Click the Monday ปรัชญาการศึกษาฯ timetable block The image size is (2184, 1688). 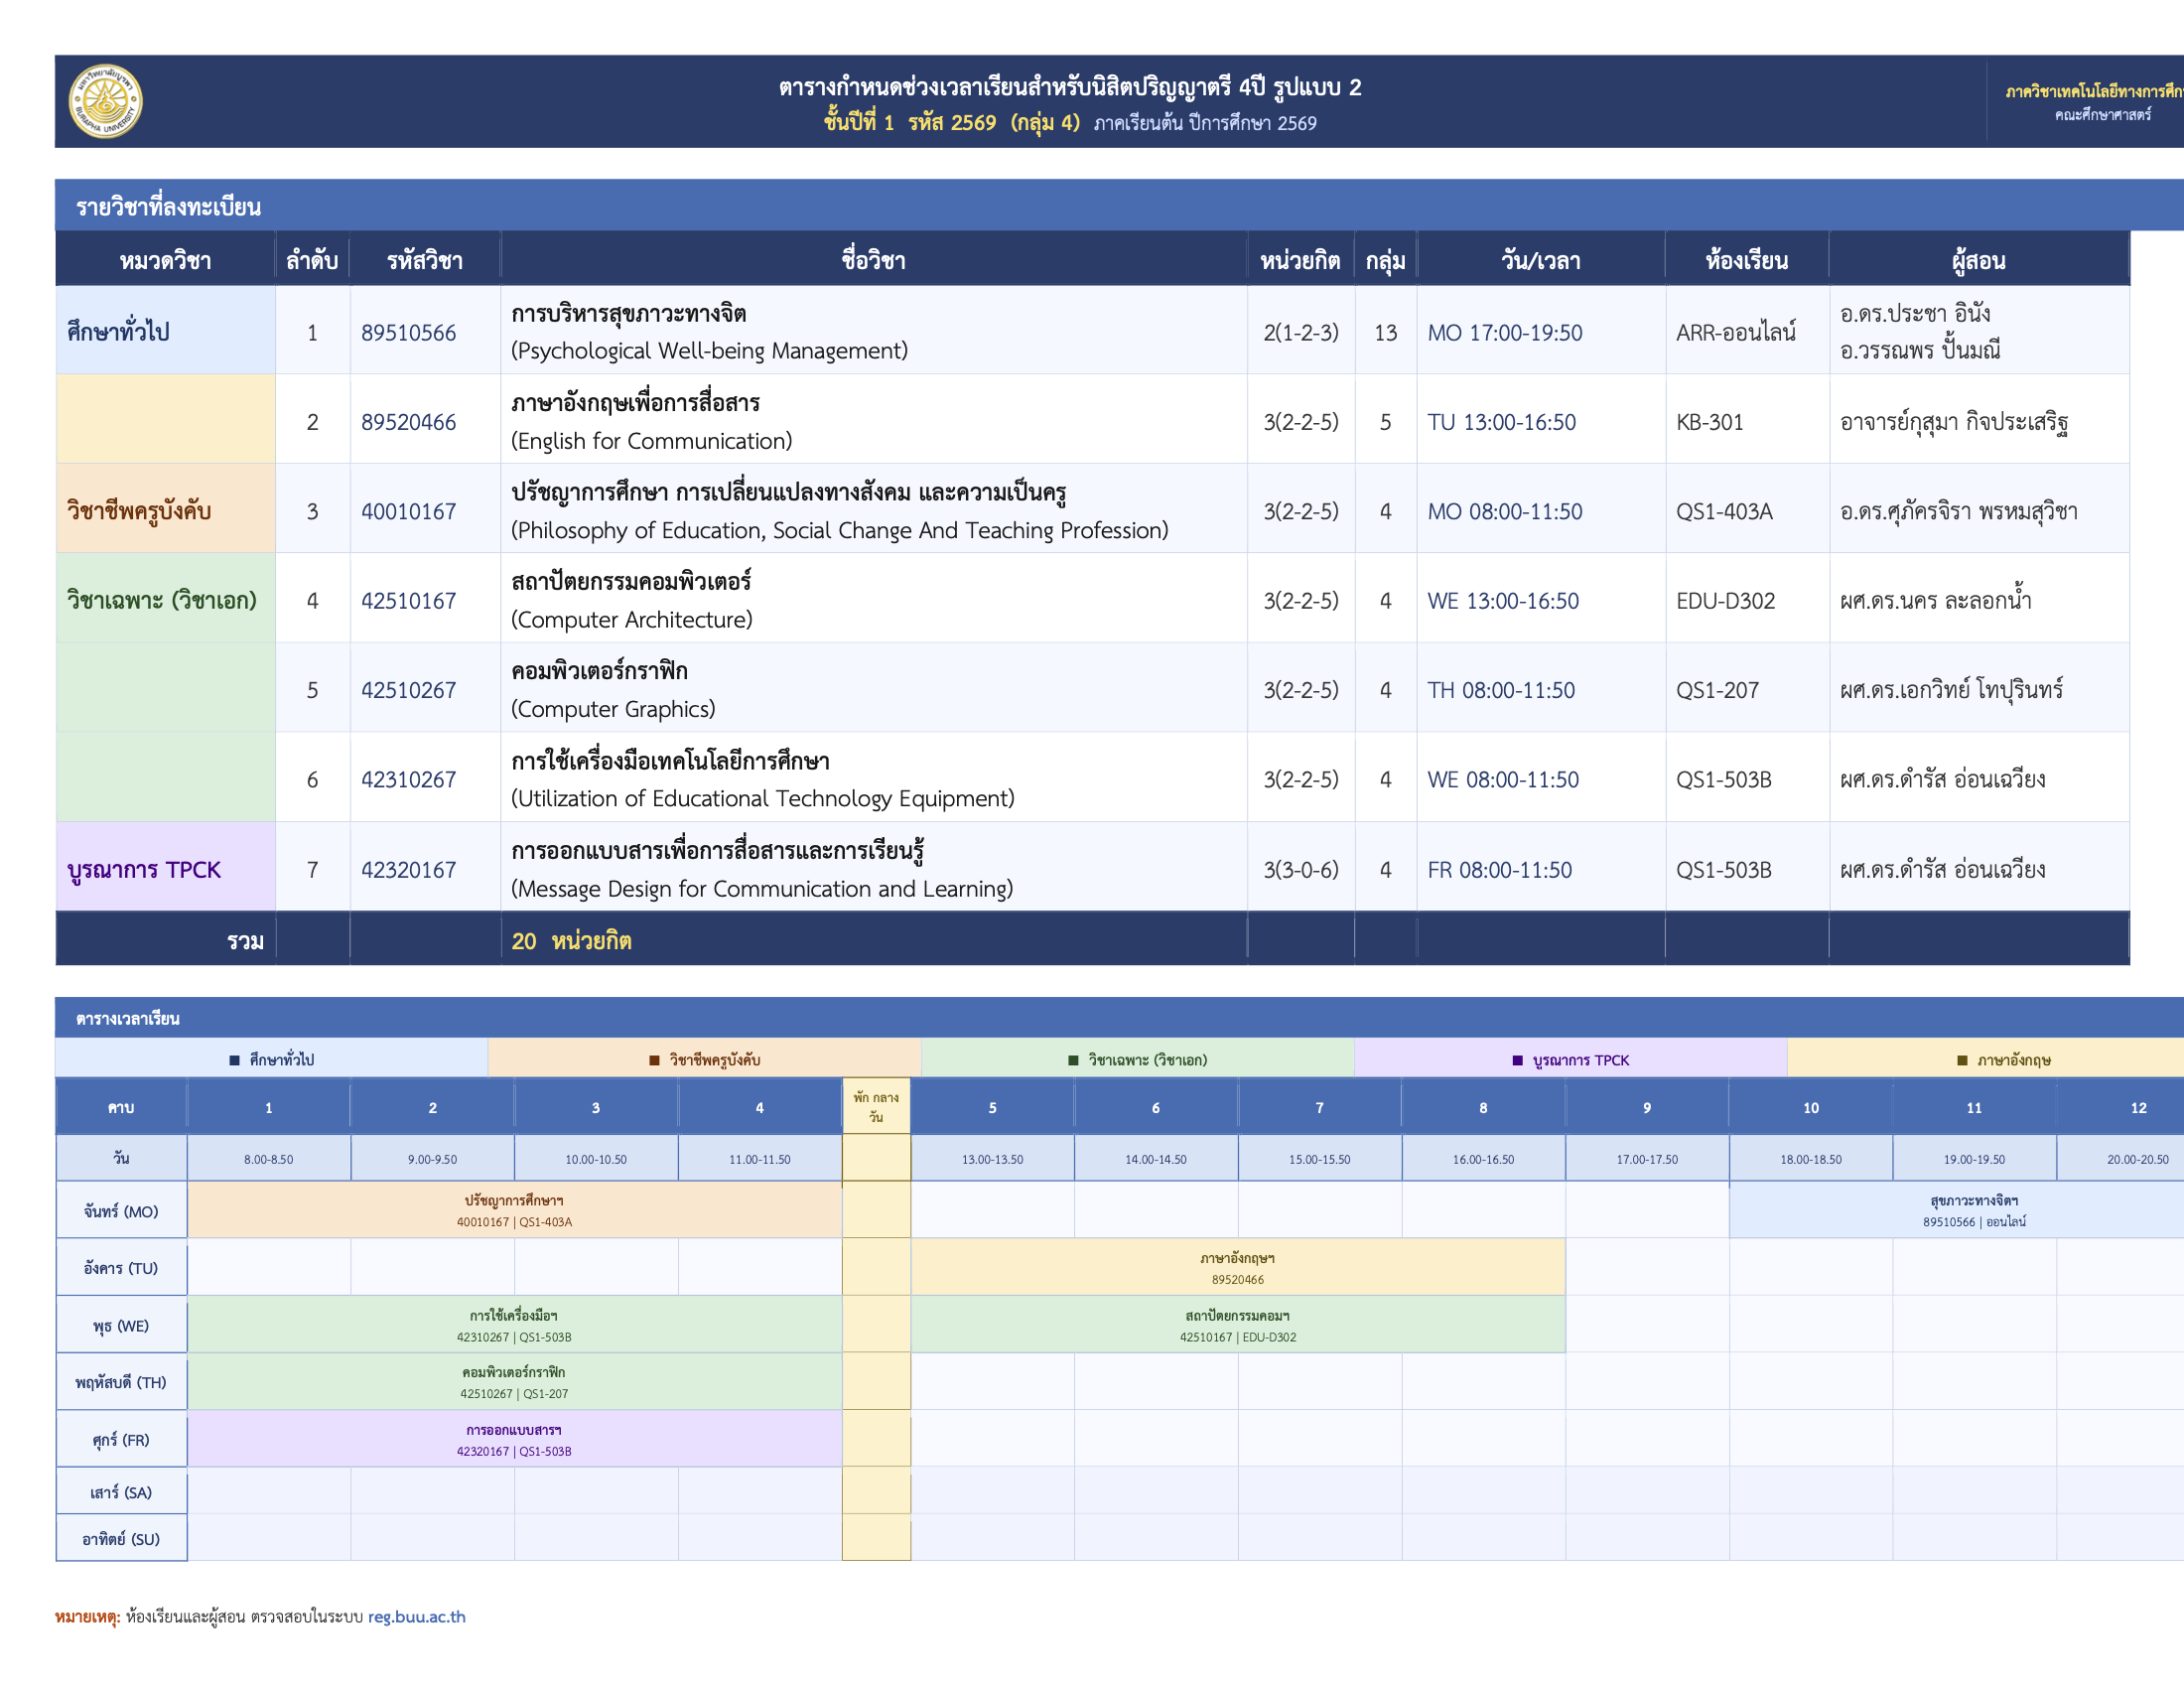(x=514, y=1210)
